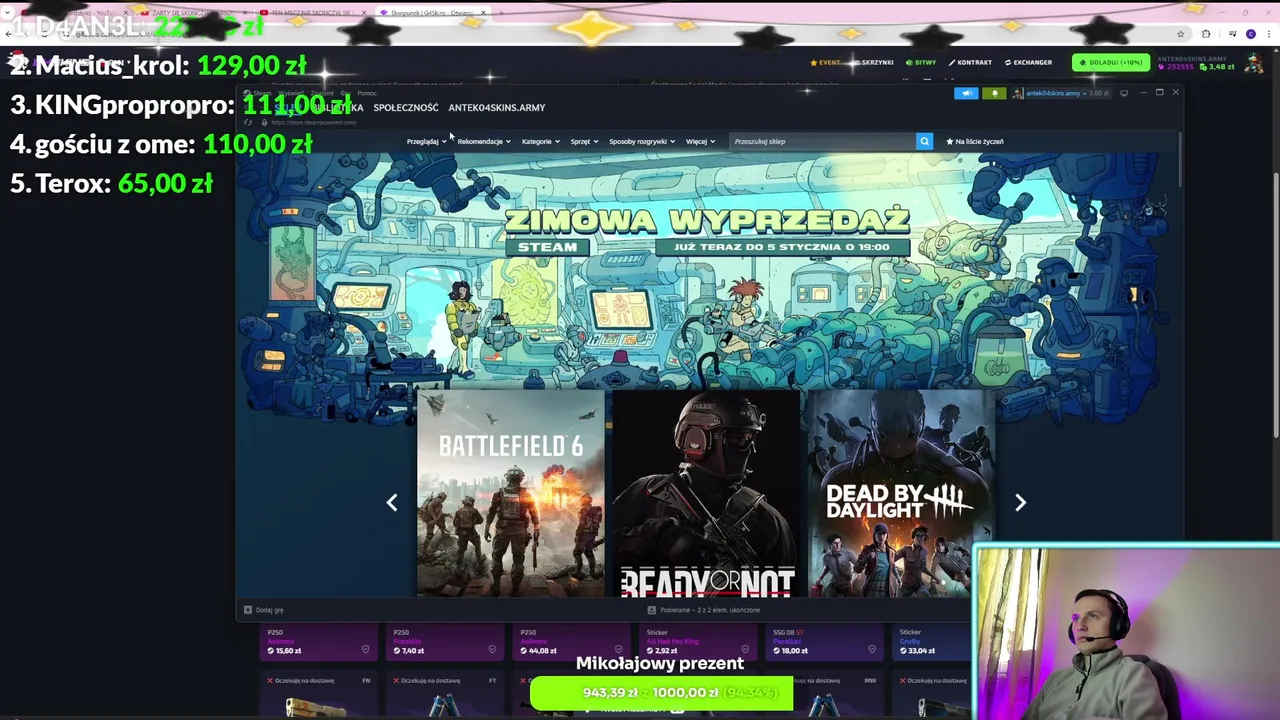The height and width of the screenshot is (720, 1280).
Task: Click the Dodaj grę link
Action: [x=269, y=610]
